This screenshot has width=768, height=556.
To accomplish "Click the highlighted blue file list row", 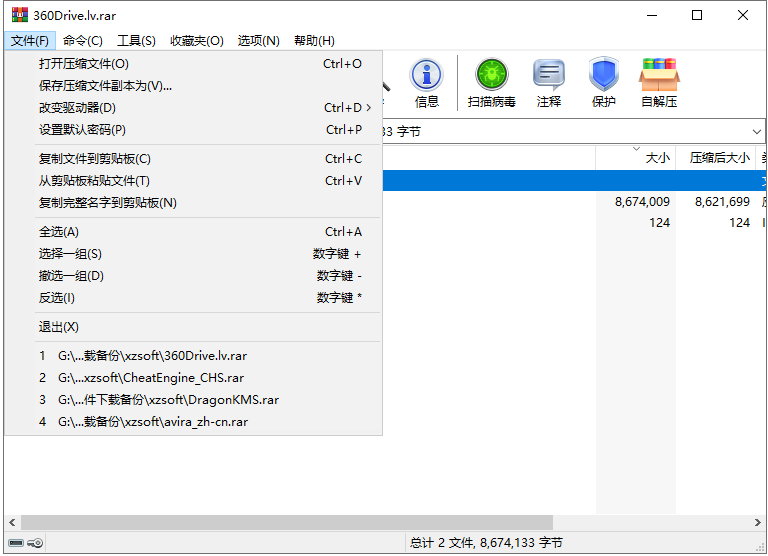I will (x=574, y=180).
